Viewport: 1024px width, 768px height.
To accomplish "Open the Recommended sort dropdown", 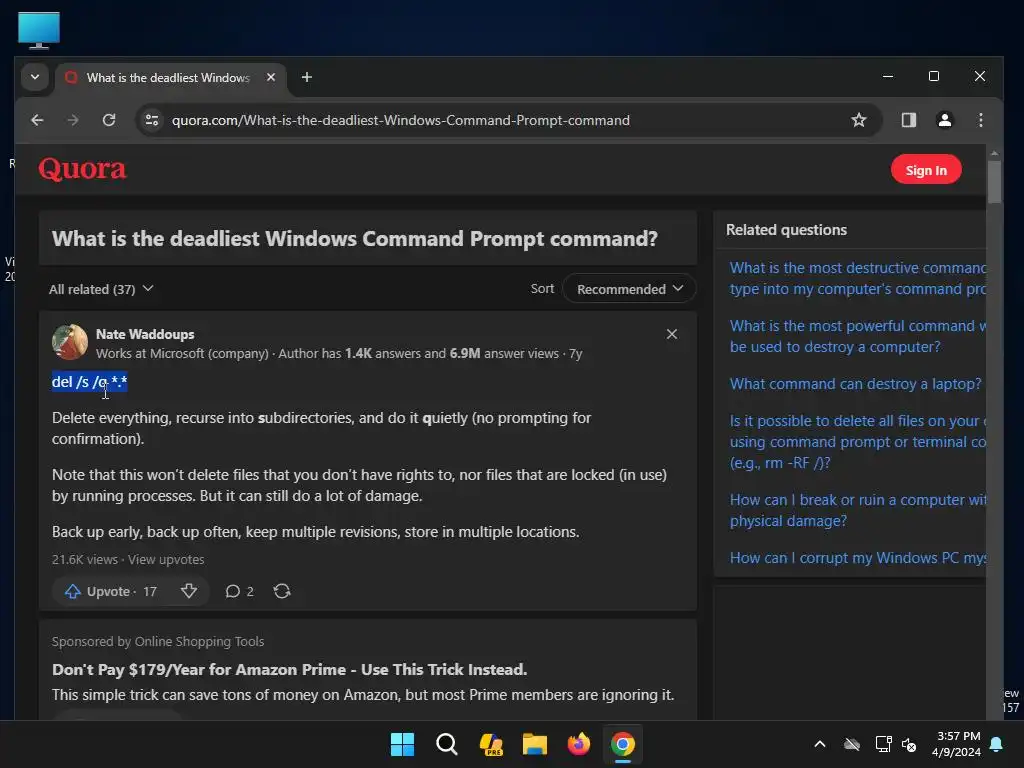I will pos(628,289).
